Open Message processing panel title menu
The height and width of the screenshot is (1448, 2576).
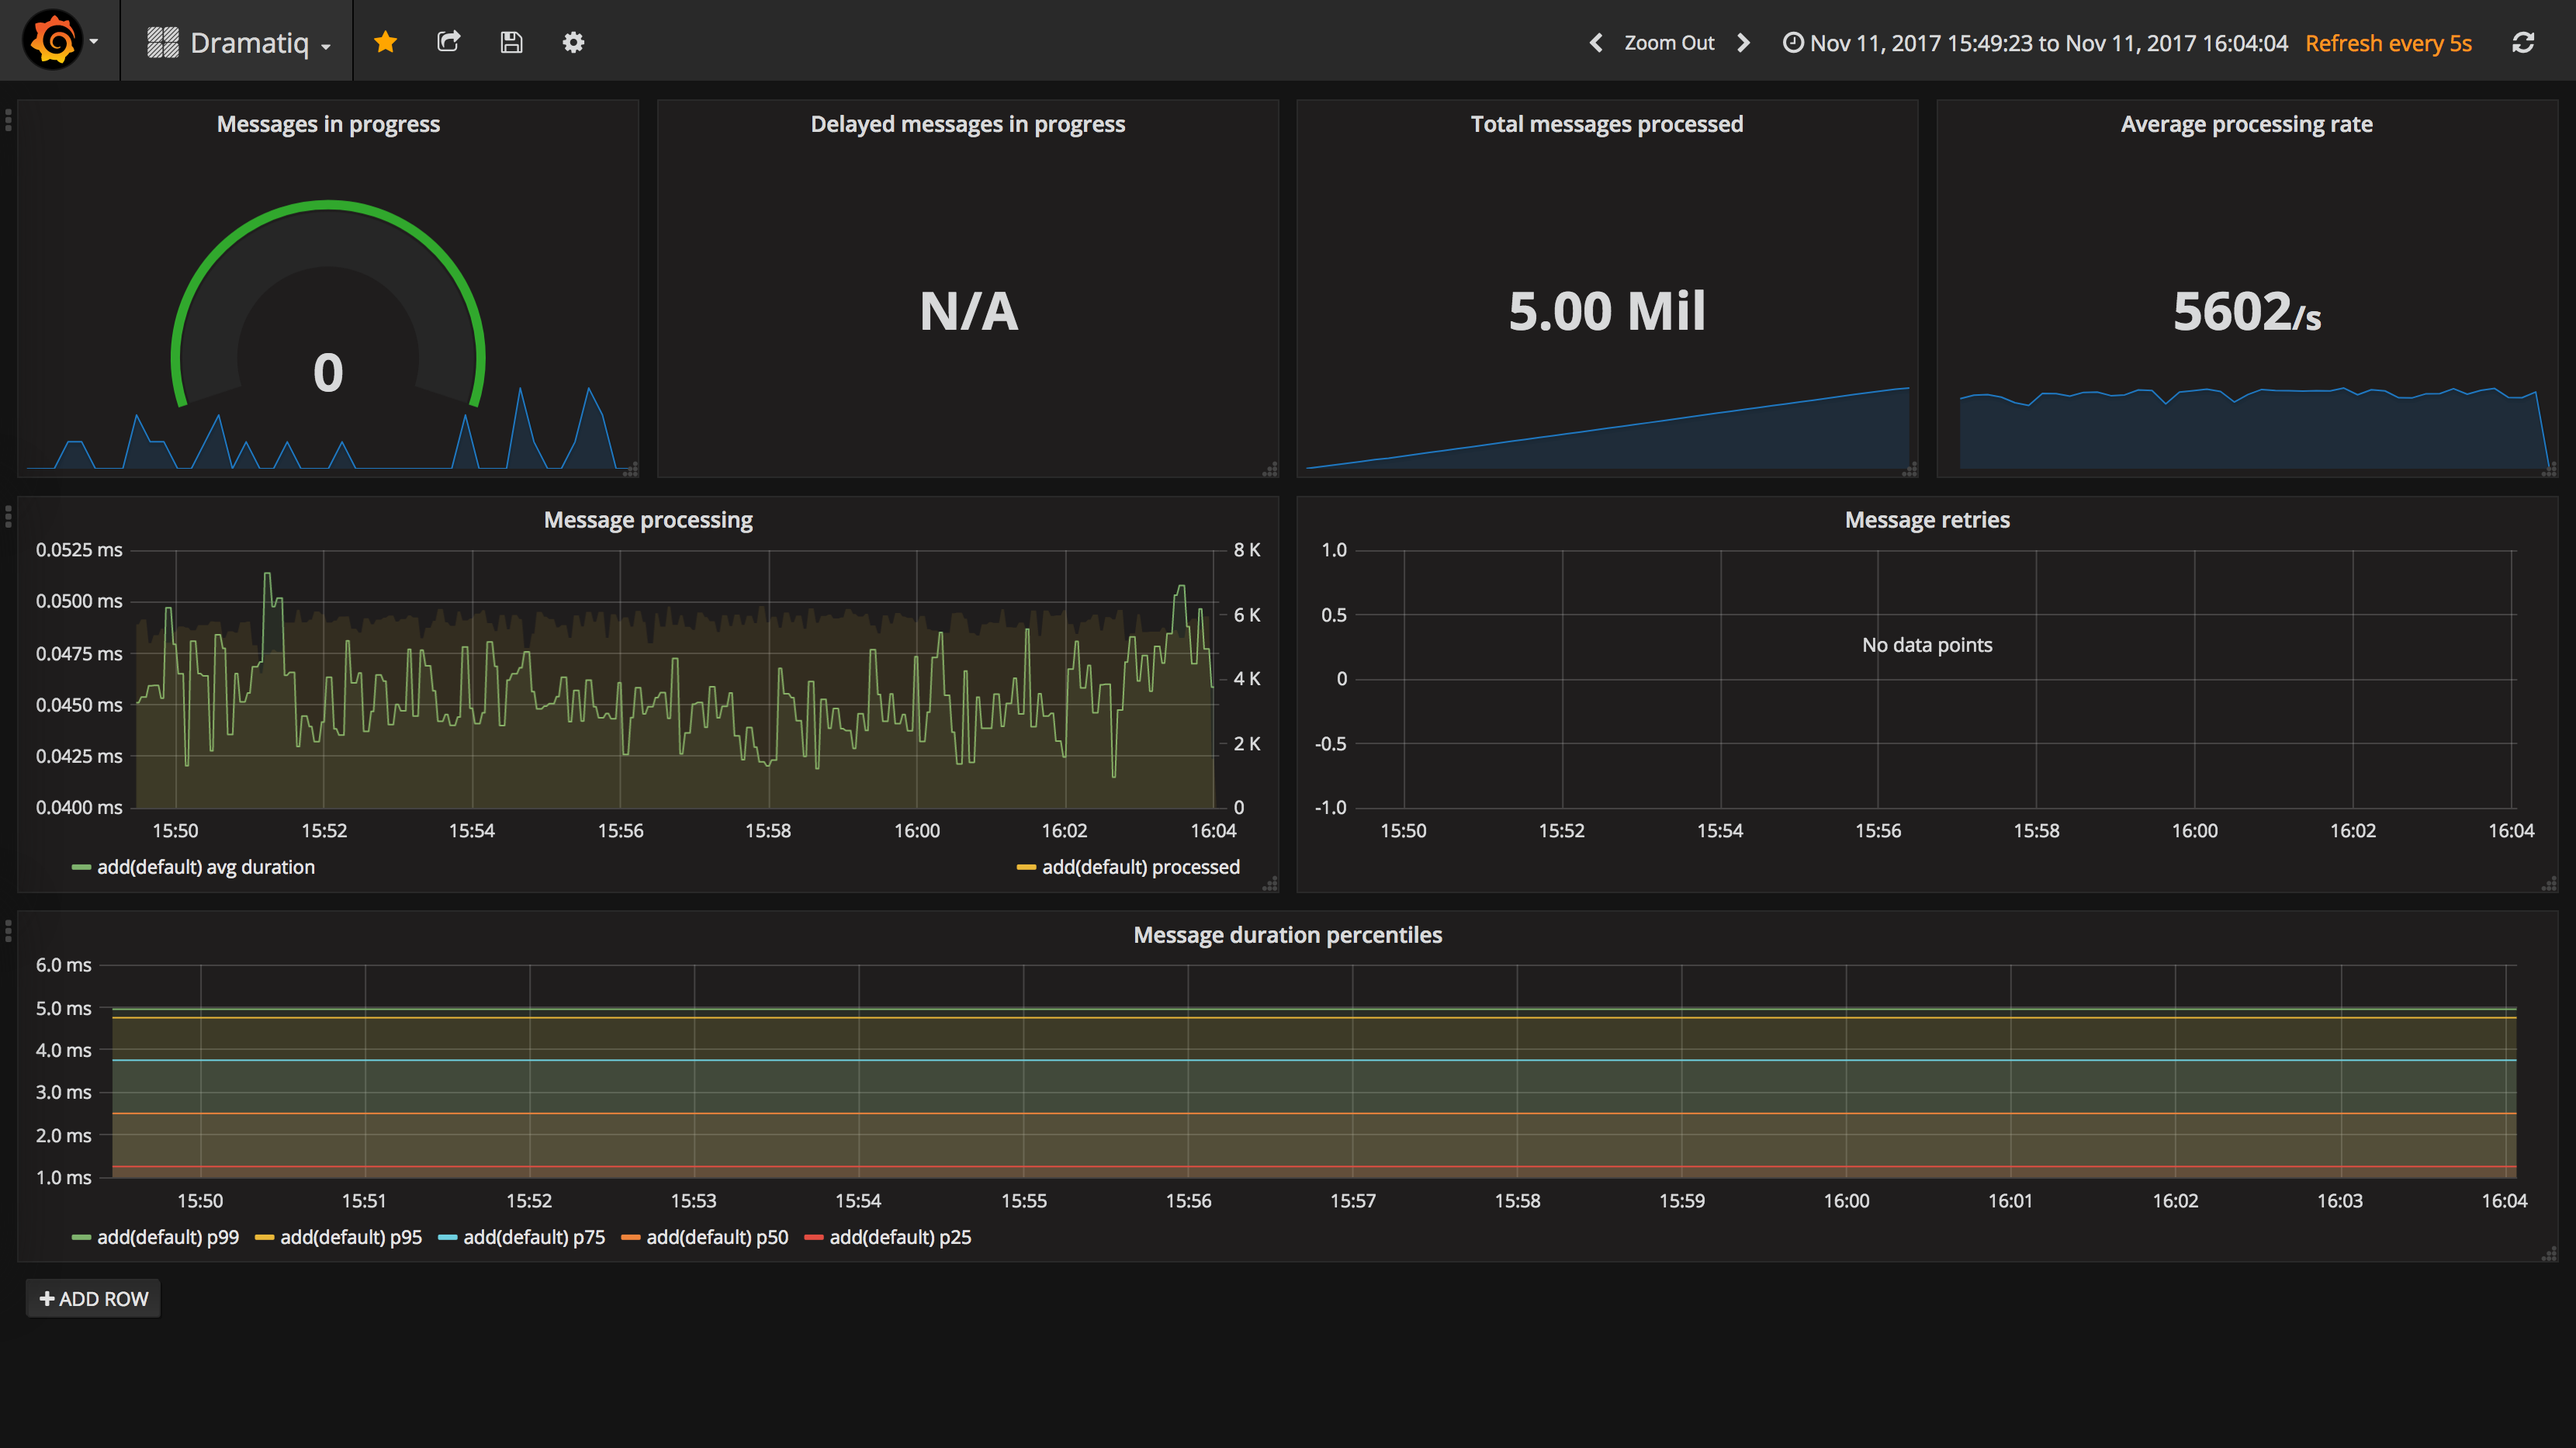pyautogui.click(x=648, y=519)
